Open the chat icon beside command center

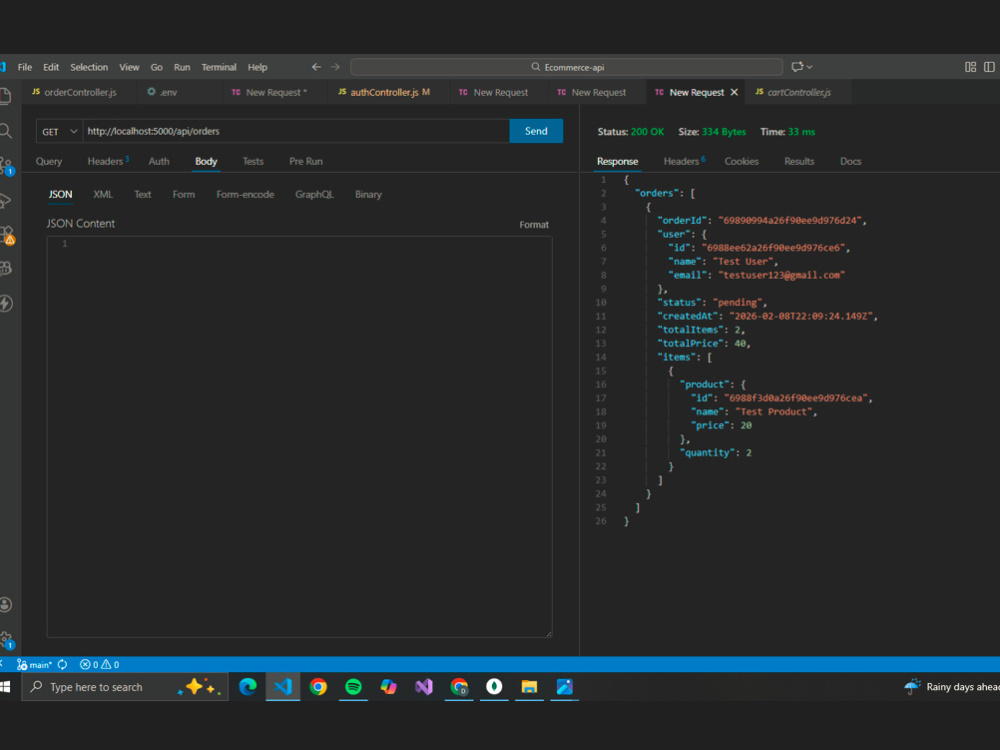797,67
